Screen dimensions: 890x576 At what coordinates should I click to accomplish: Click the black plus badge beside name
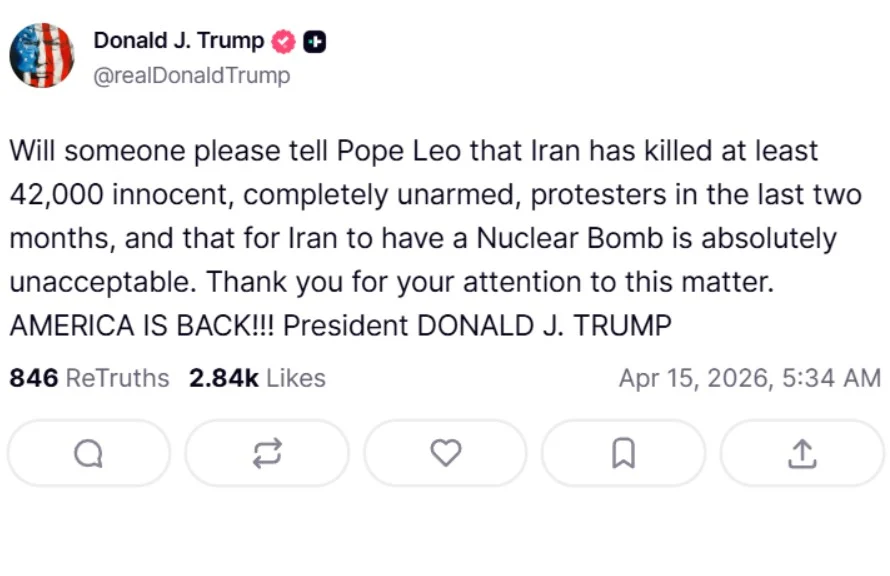point(315,42)
